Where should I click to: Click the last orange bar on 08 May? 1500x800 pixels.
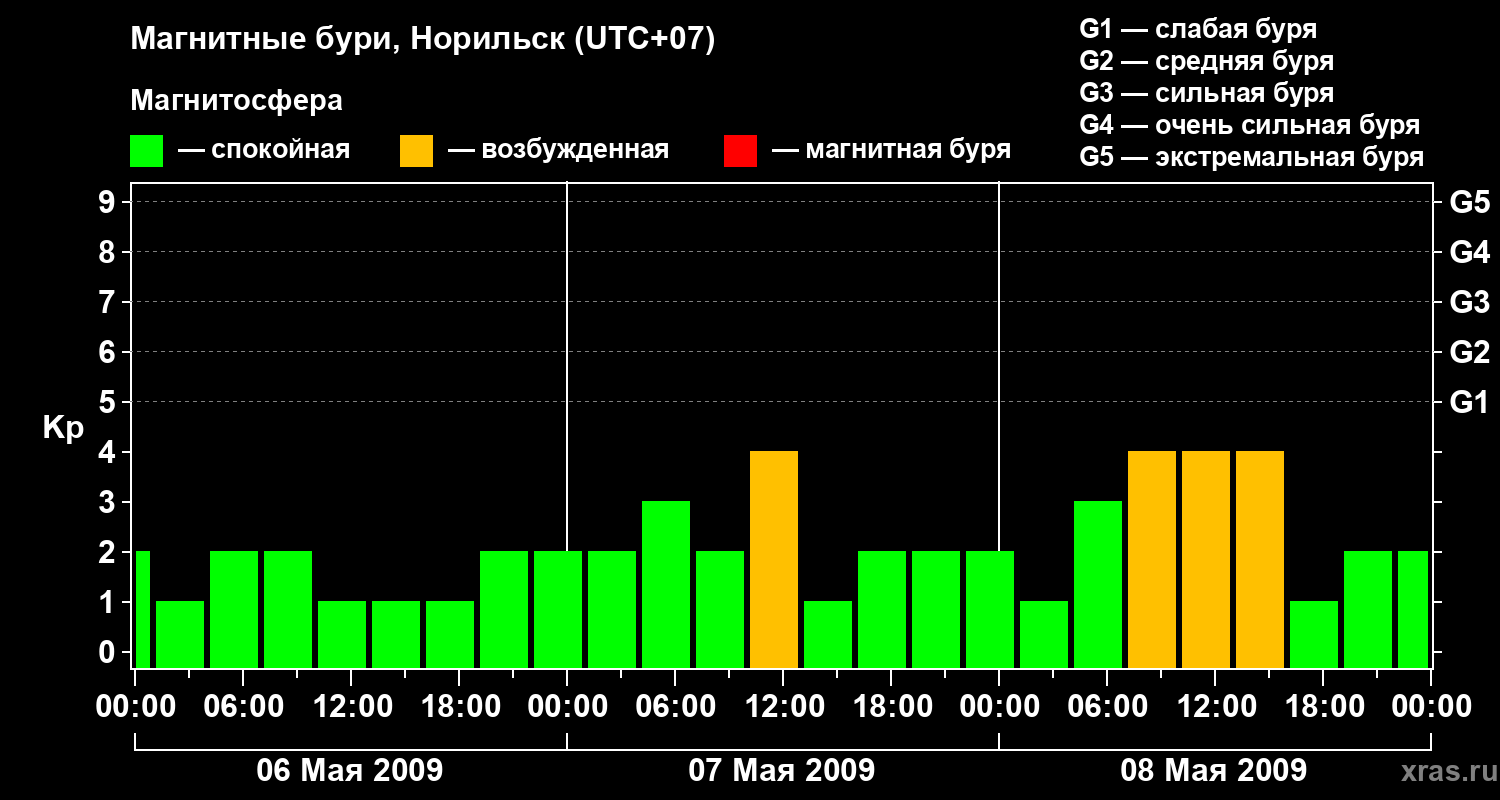[1260, 559]
